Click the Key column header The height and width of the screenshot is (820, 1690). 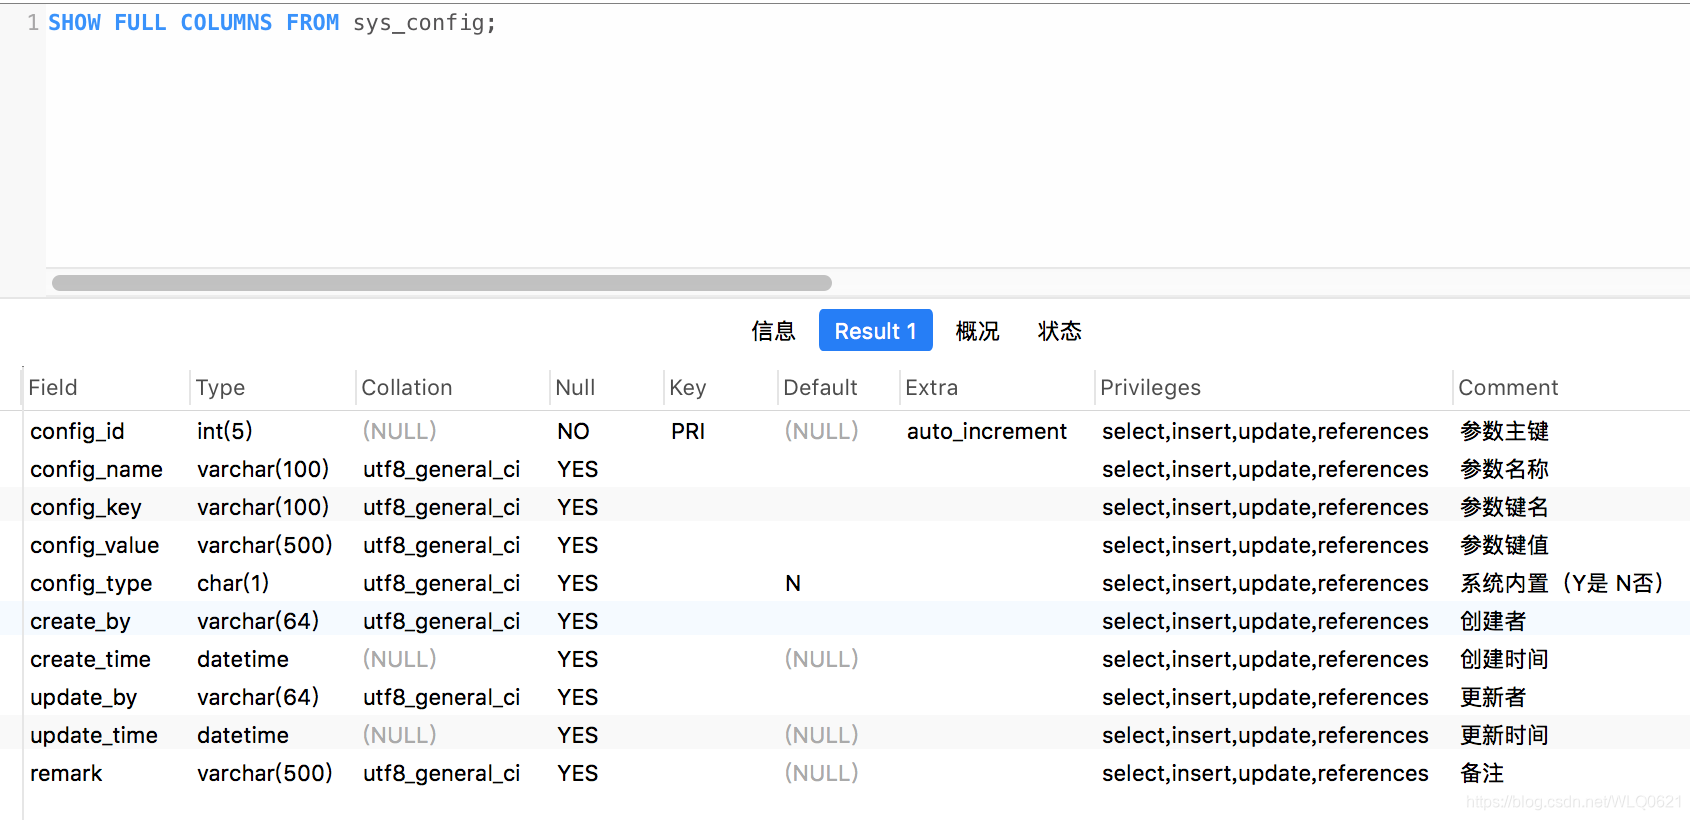(x=688, y=387)
